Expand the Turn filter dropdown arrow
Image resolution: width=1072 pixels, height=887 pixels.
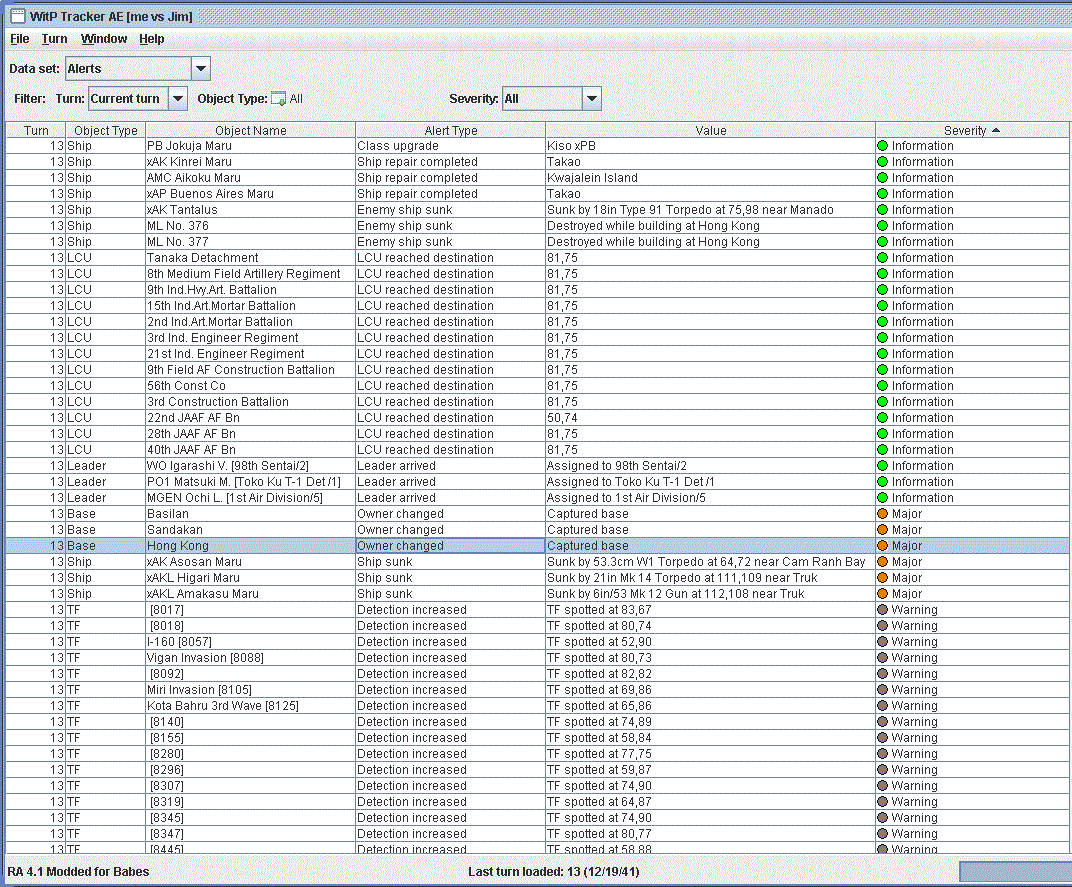(178, 98)
